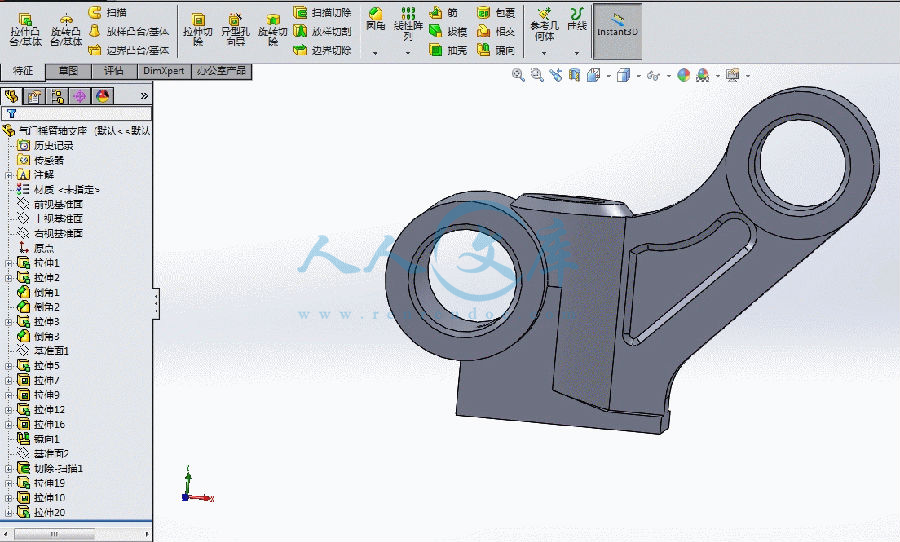
Task: Click the Previous View icon
Action: click(x=555, y=75)
